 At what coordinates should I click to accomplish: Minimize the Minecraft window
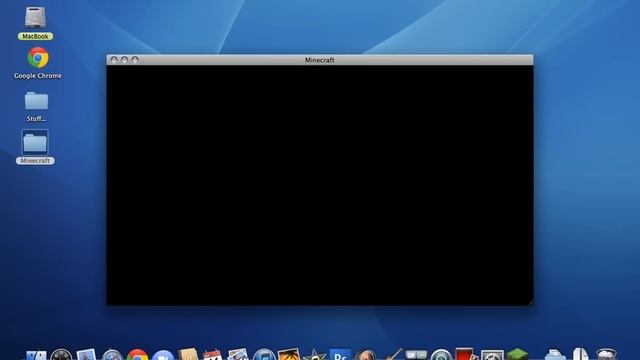click(124, 60)
